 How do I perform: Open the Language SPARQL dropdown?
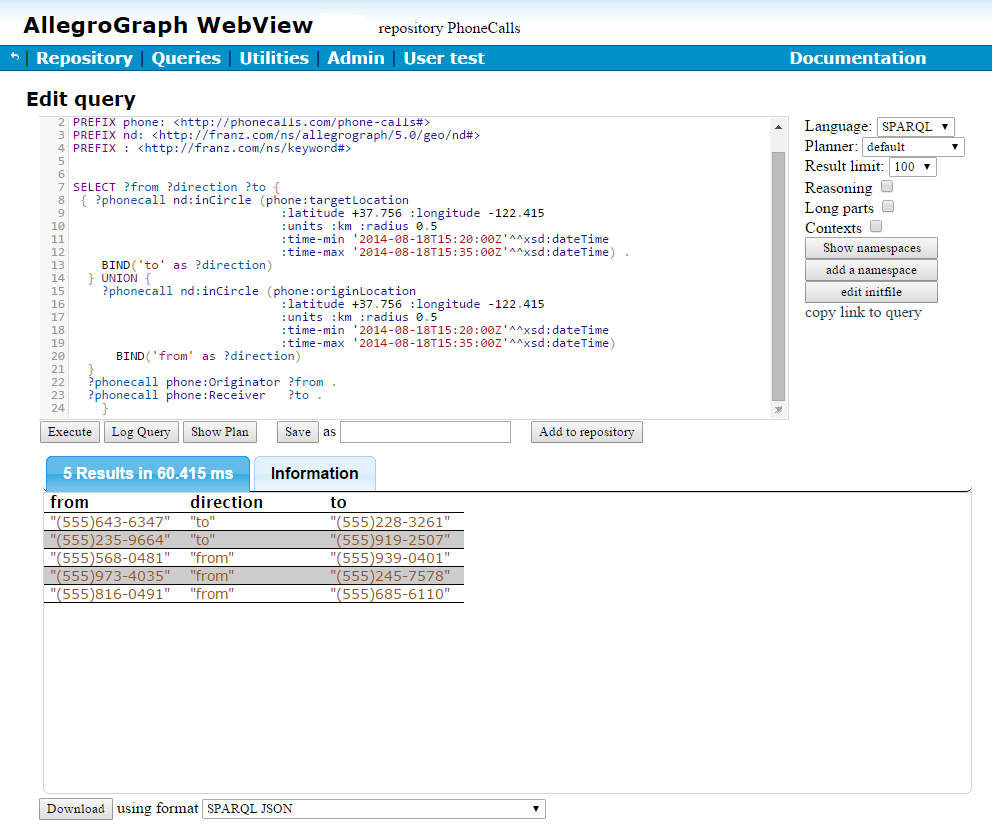click(x=915, y=126)
